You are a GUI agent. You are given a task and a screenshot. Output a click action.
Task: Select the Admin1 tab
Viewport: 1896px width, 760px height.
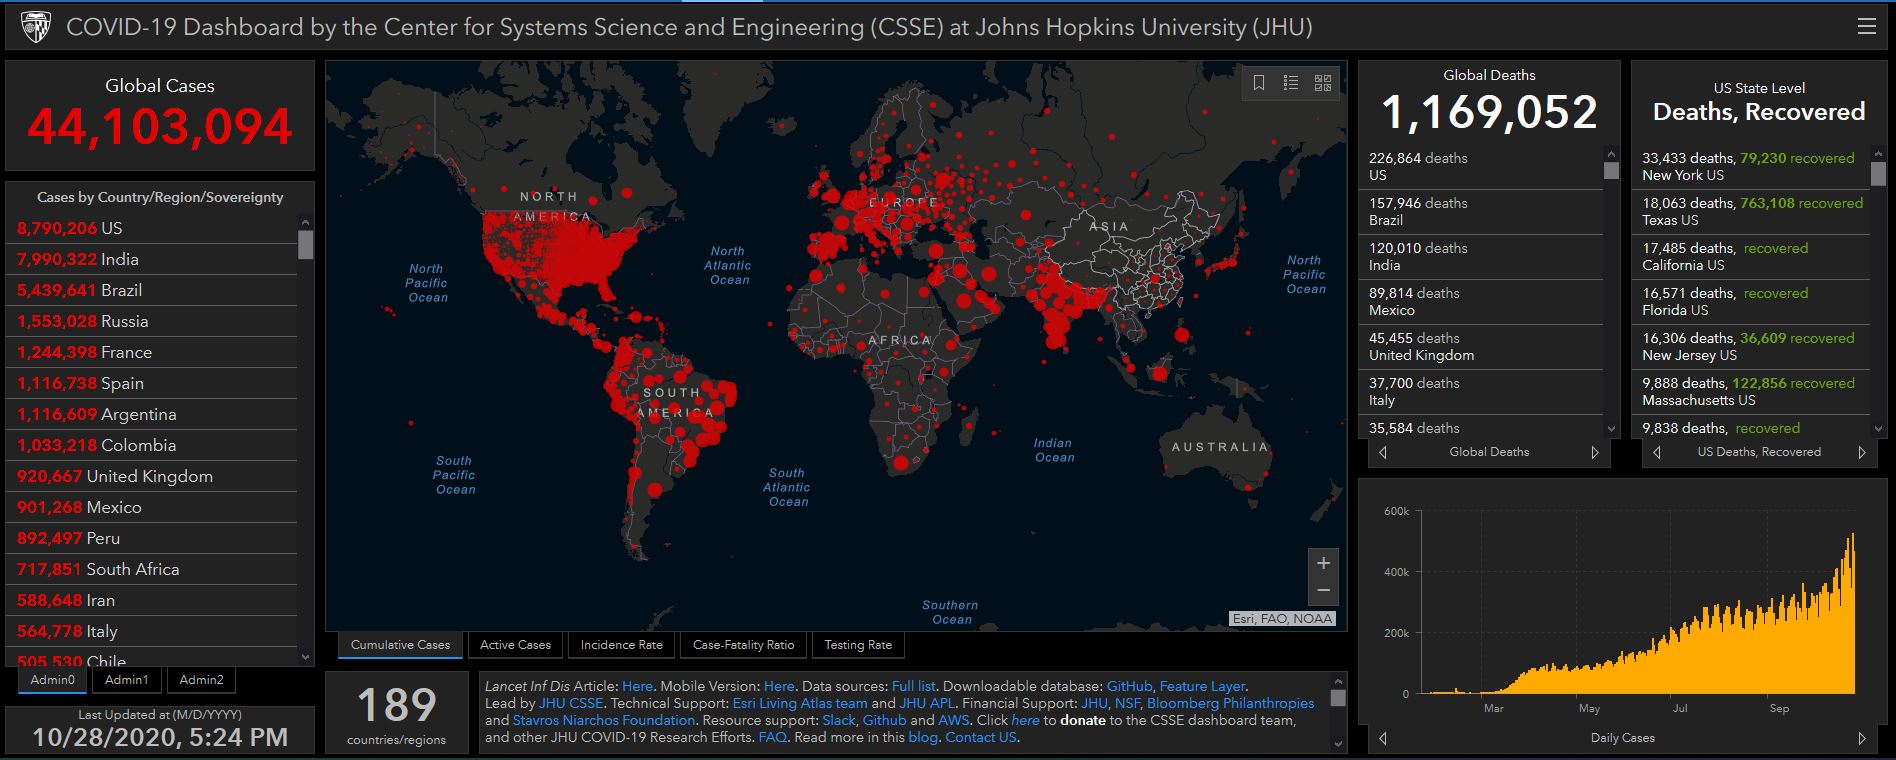127,680
